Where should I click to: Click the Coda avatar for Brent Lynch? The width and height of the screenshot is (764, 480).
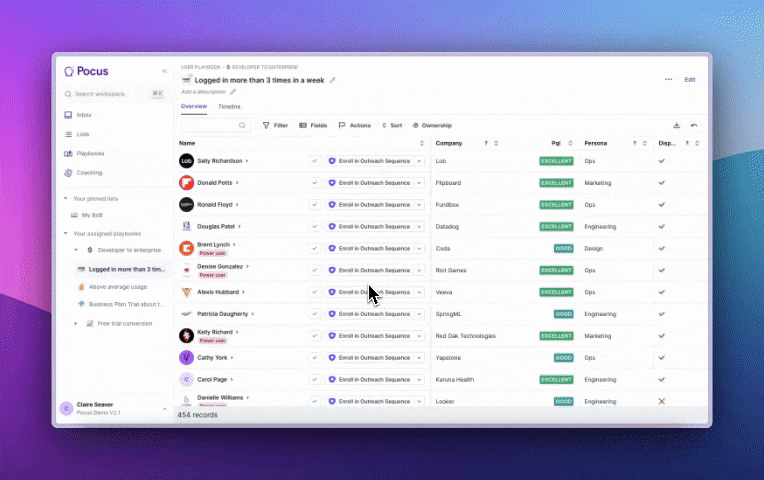click(187, 249)
